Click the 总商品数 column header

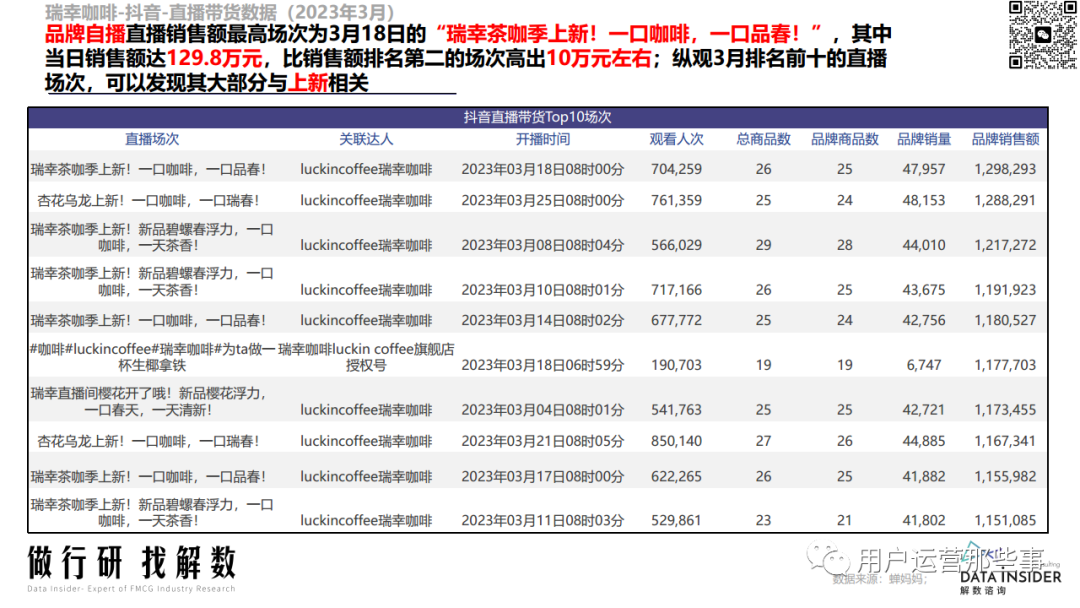(x=763, y=139)
